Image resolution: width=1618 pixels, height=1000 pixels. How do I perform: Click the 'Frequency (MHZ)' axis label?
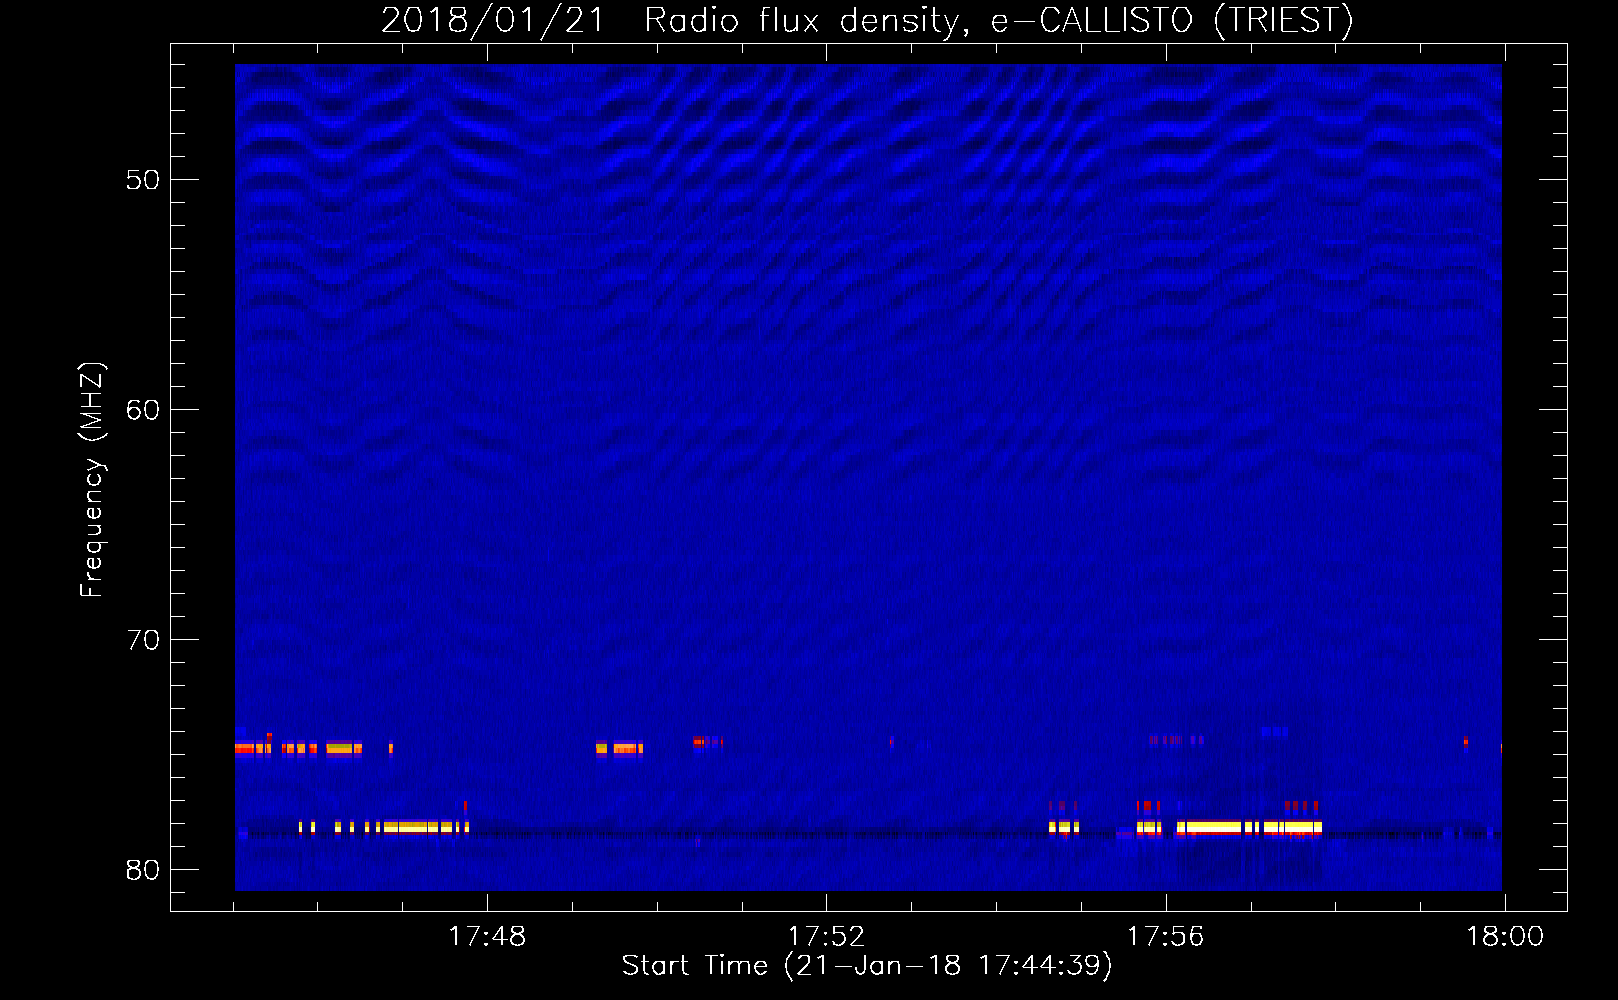(91, 480)
